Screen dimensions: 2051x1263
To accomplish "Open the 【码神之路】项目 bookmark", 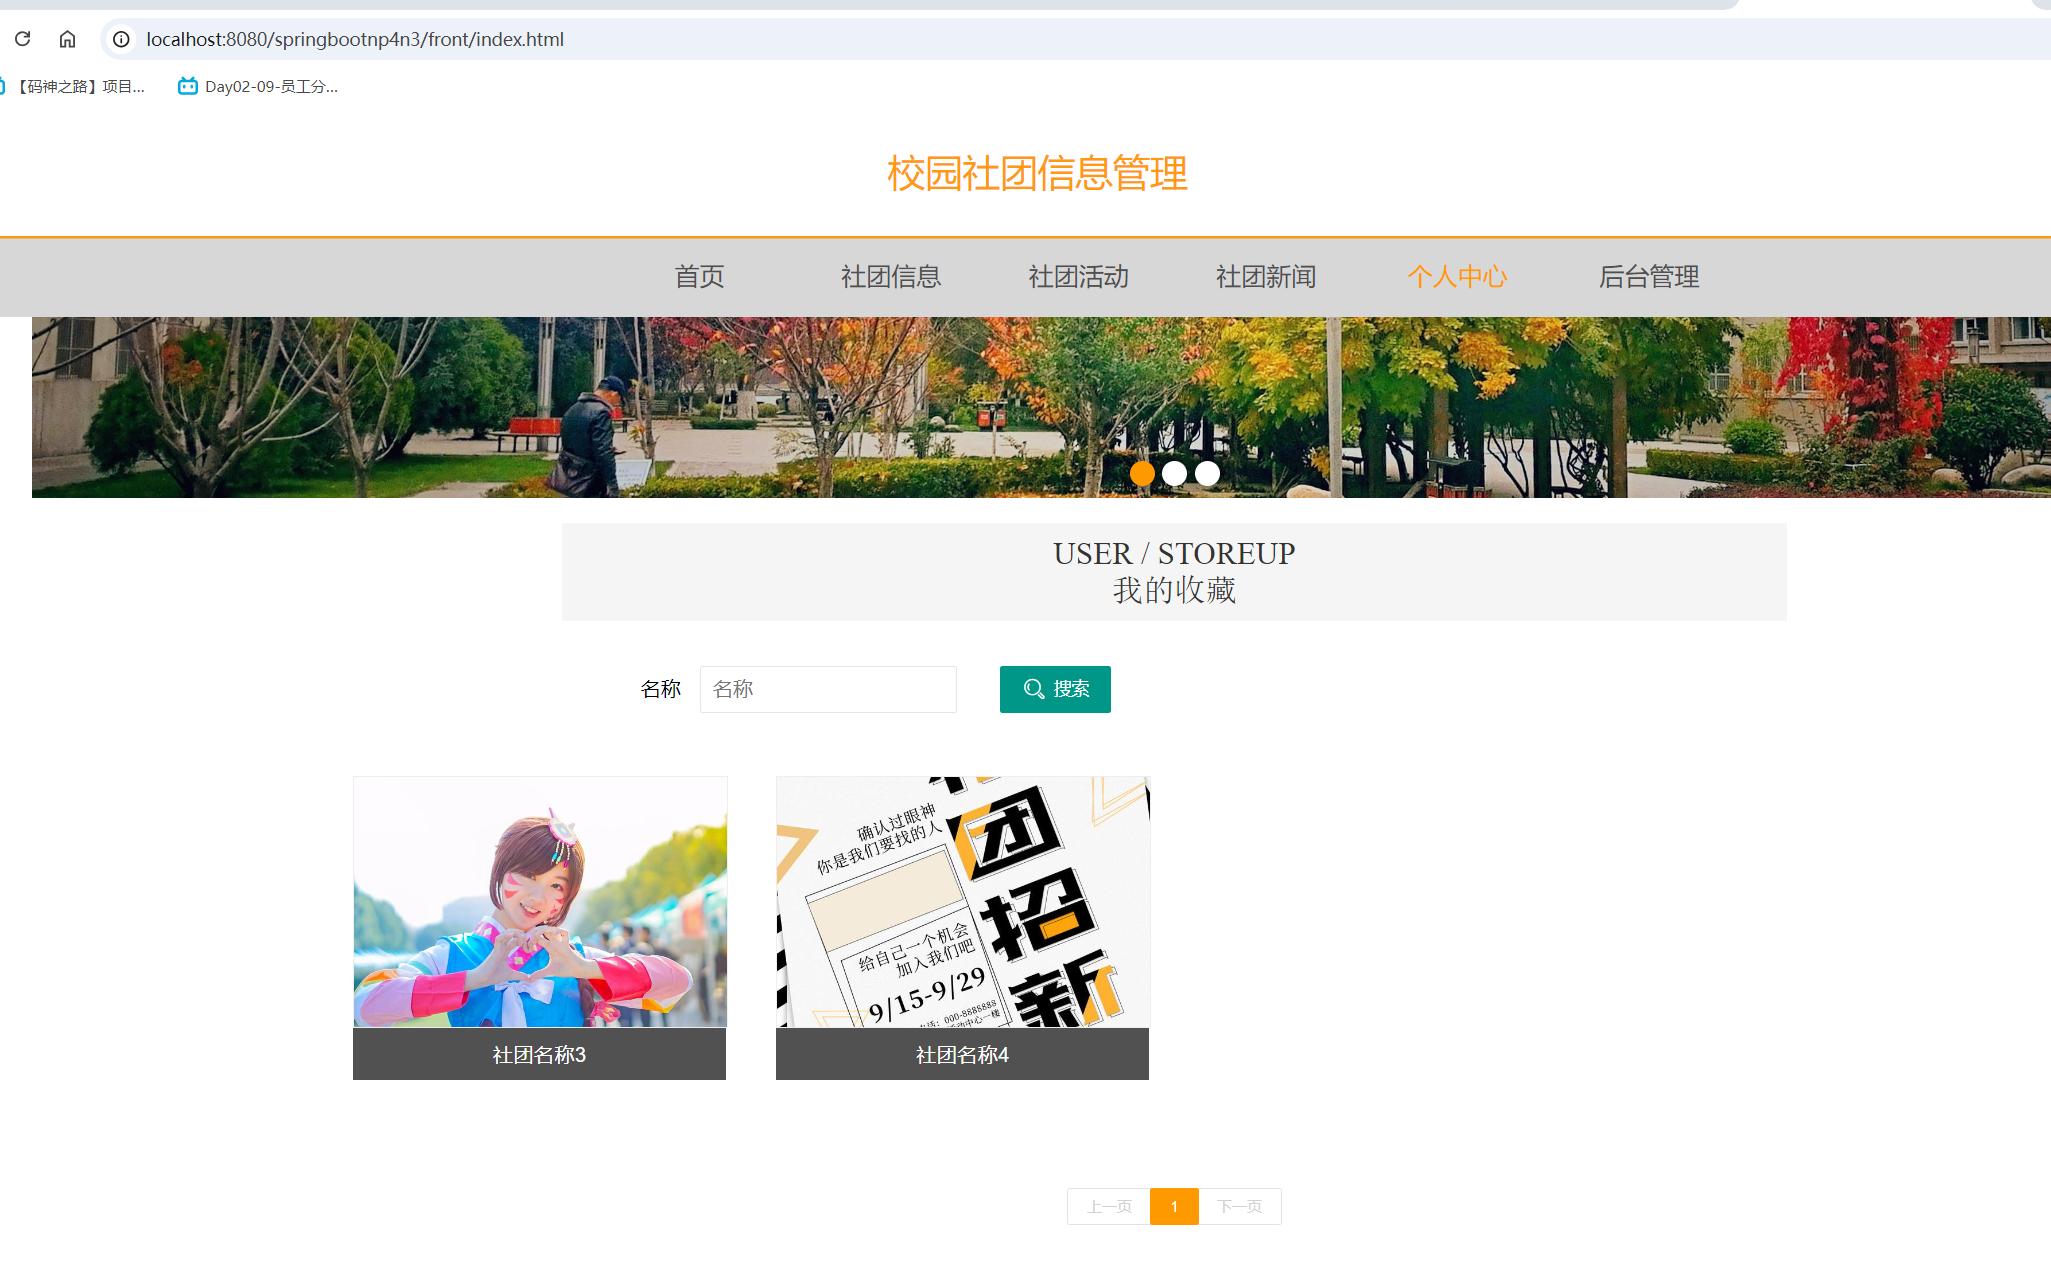I will pos(80,86).
